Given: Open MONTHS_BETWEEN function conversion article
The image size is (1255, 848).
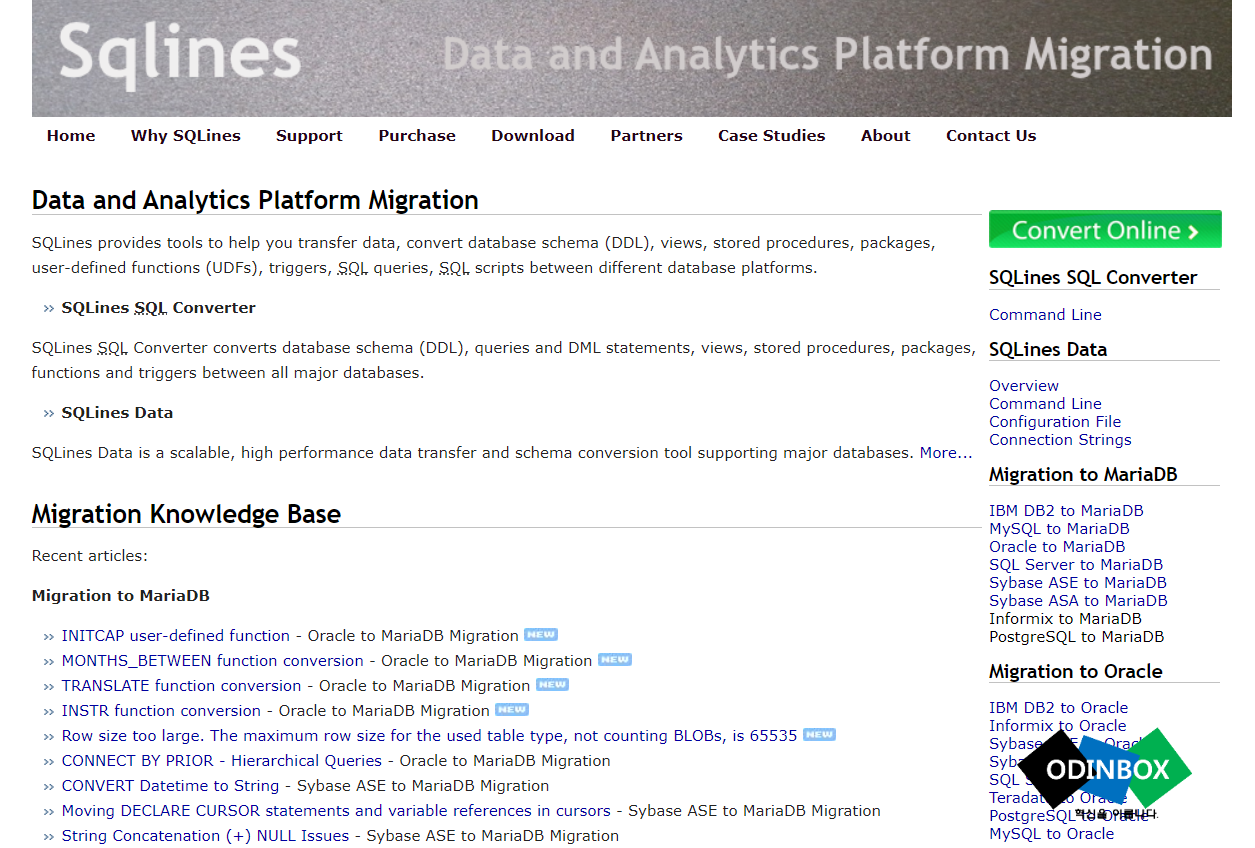Looking at the screenshot, I should coord(212,661).
